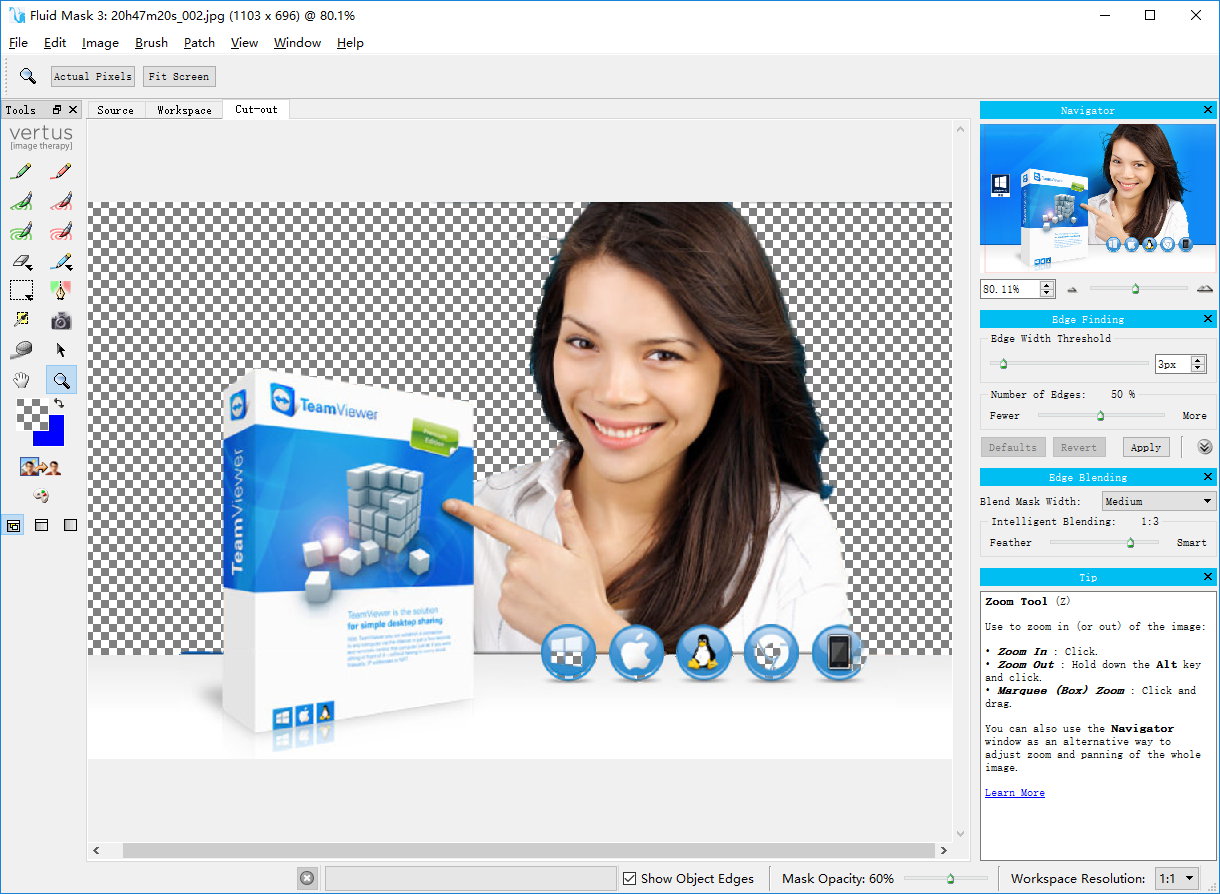This screenshot has width=1220, height=894.
Task: Pick the Eraser tool in Tools panel
Action: (x=21, y=262)
